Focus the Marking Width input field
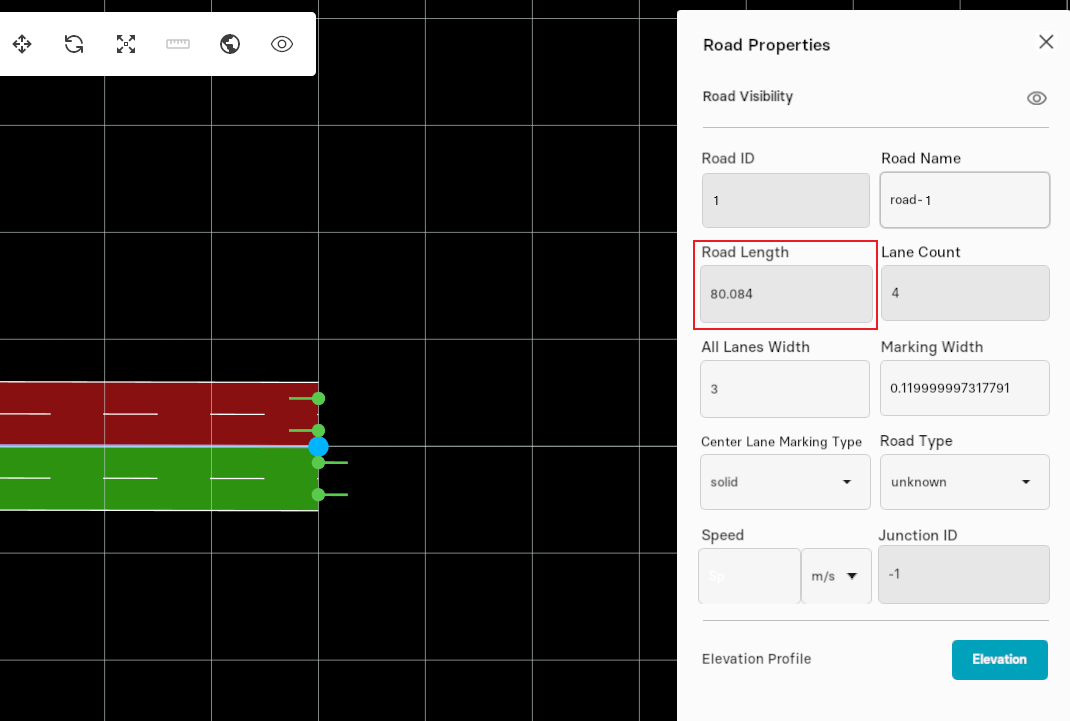The width and height of the screenshot is (1070, 721). coord(964,389)
